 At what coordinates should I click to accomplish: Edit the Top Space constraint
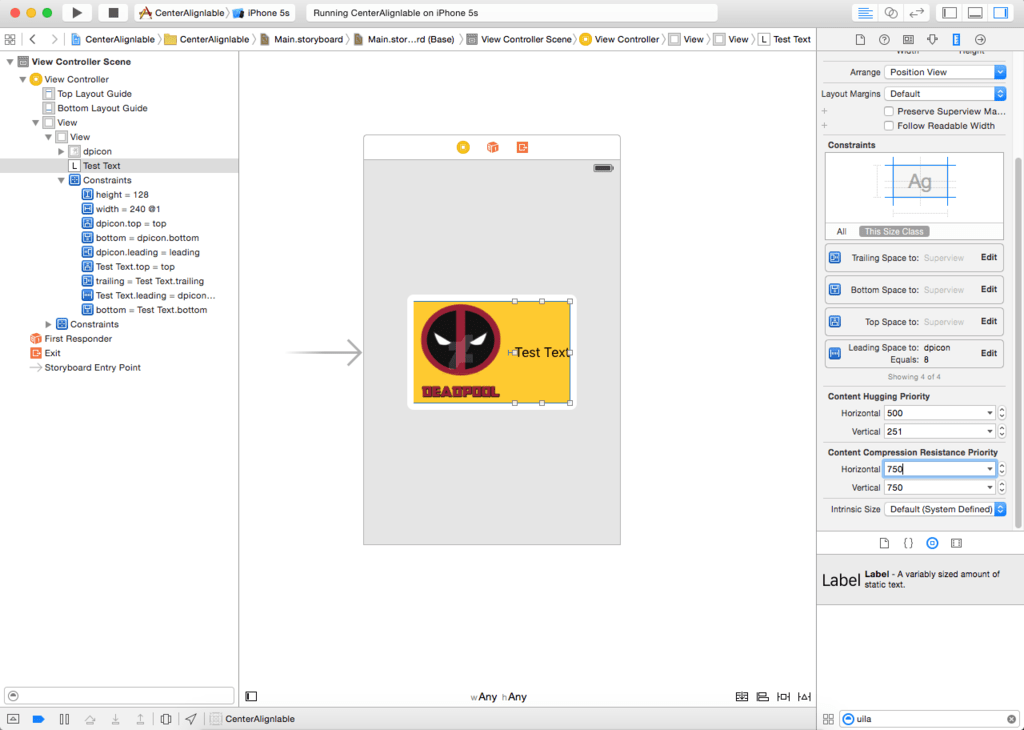pyautogui.click(x=989, y=321)
